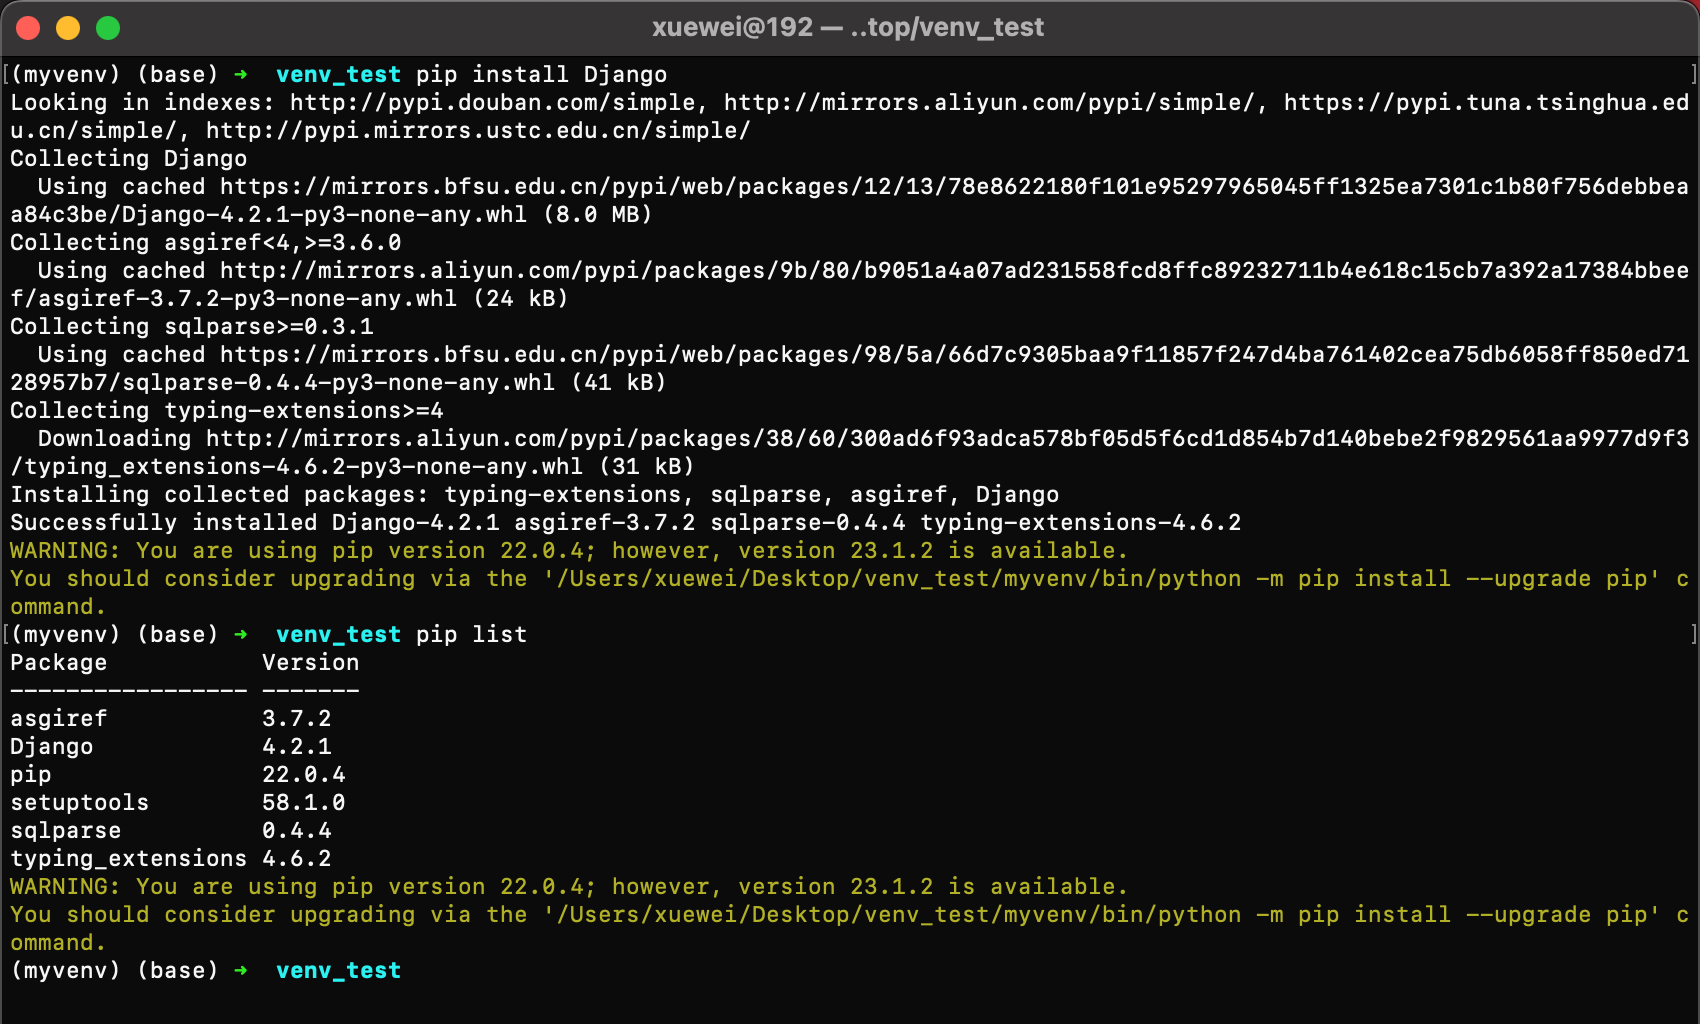The image size is (1700, 1024).
Task: Click the 'Package' column header
Action: pos(59,663)
